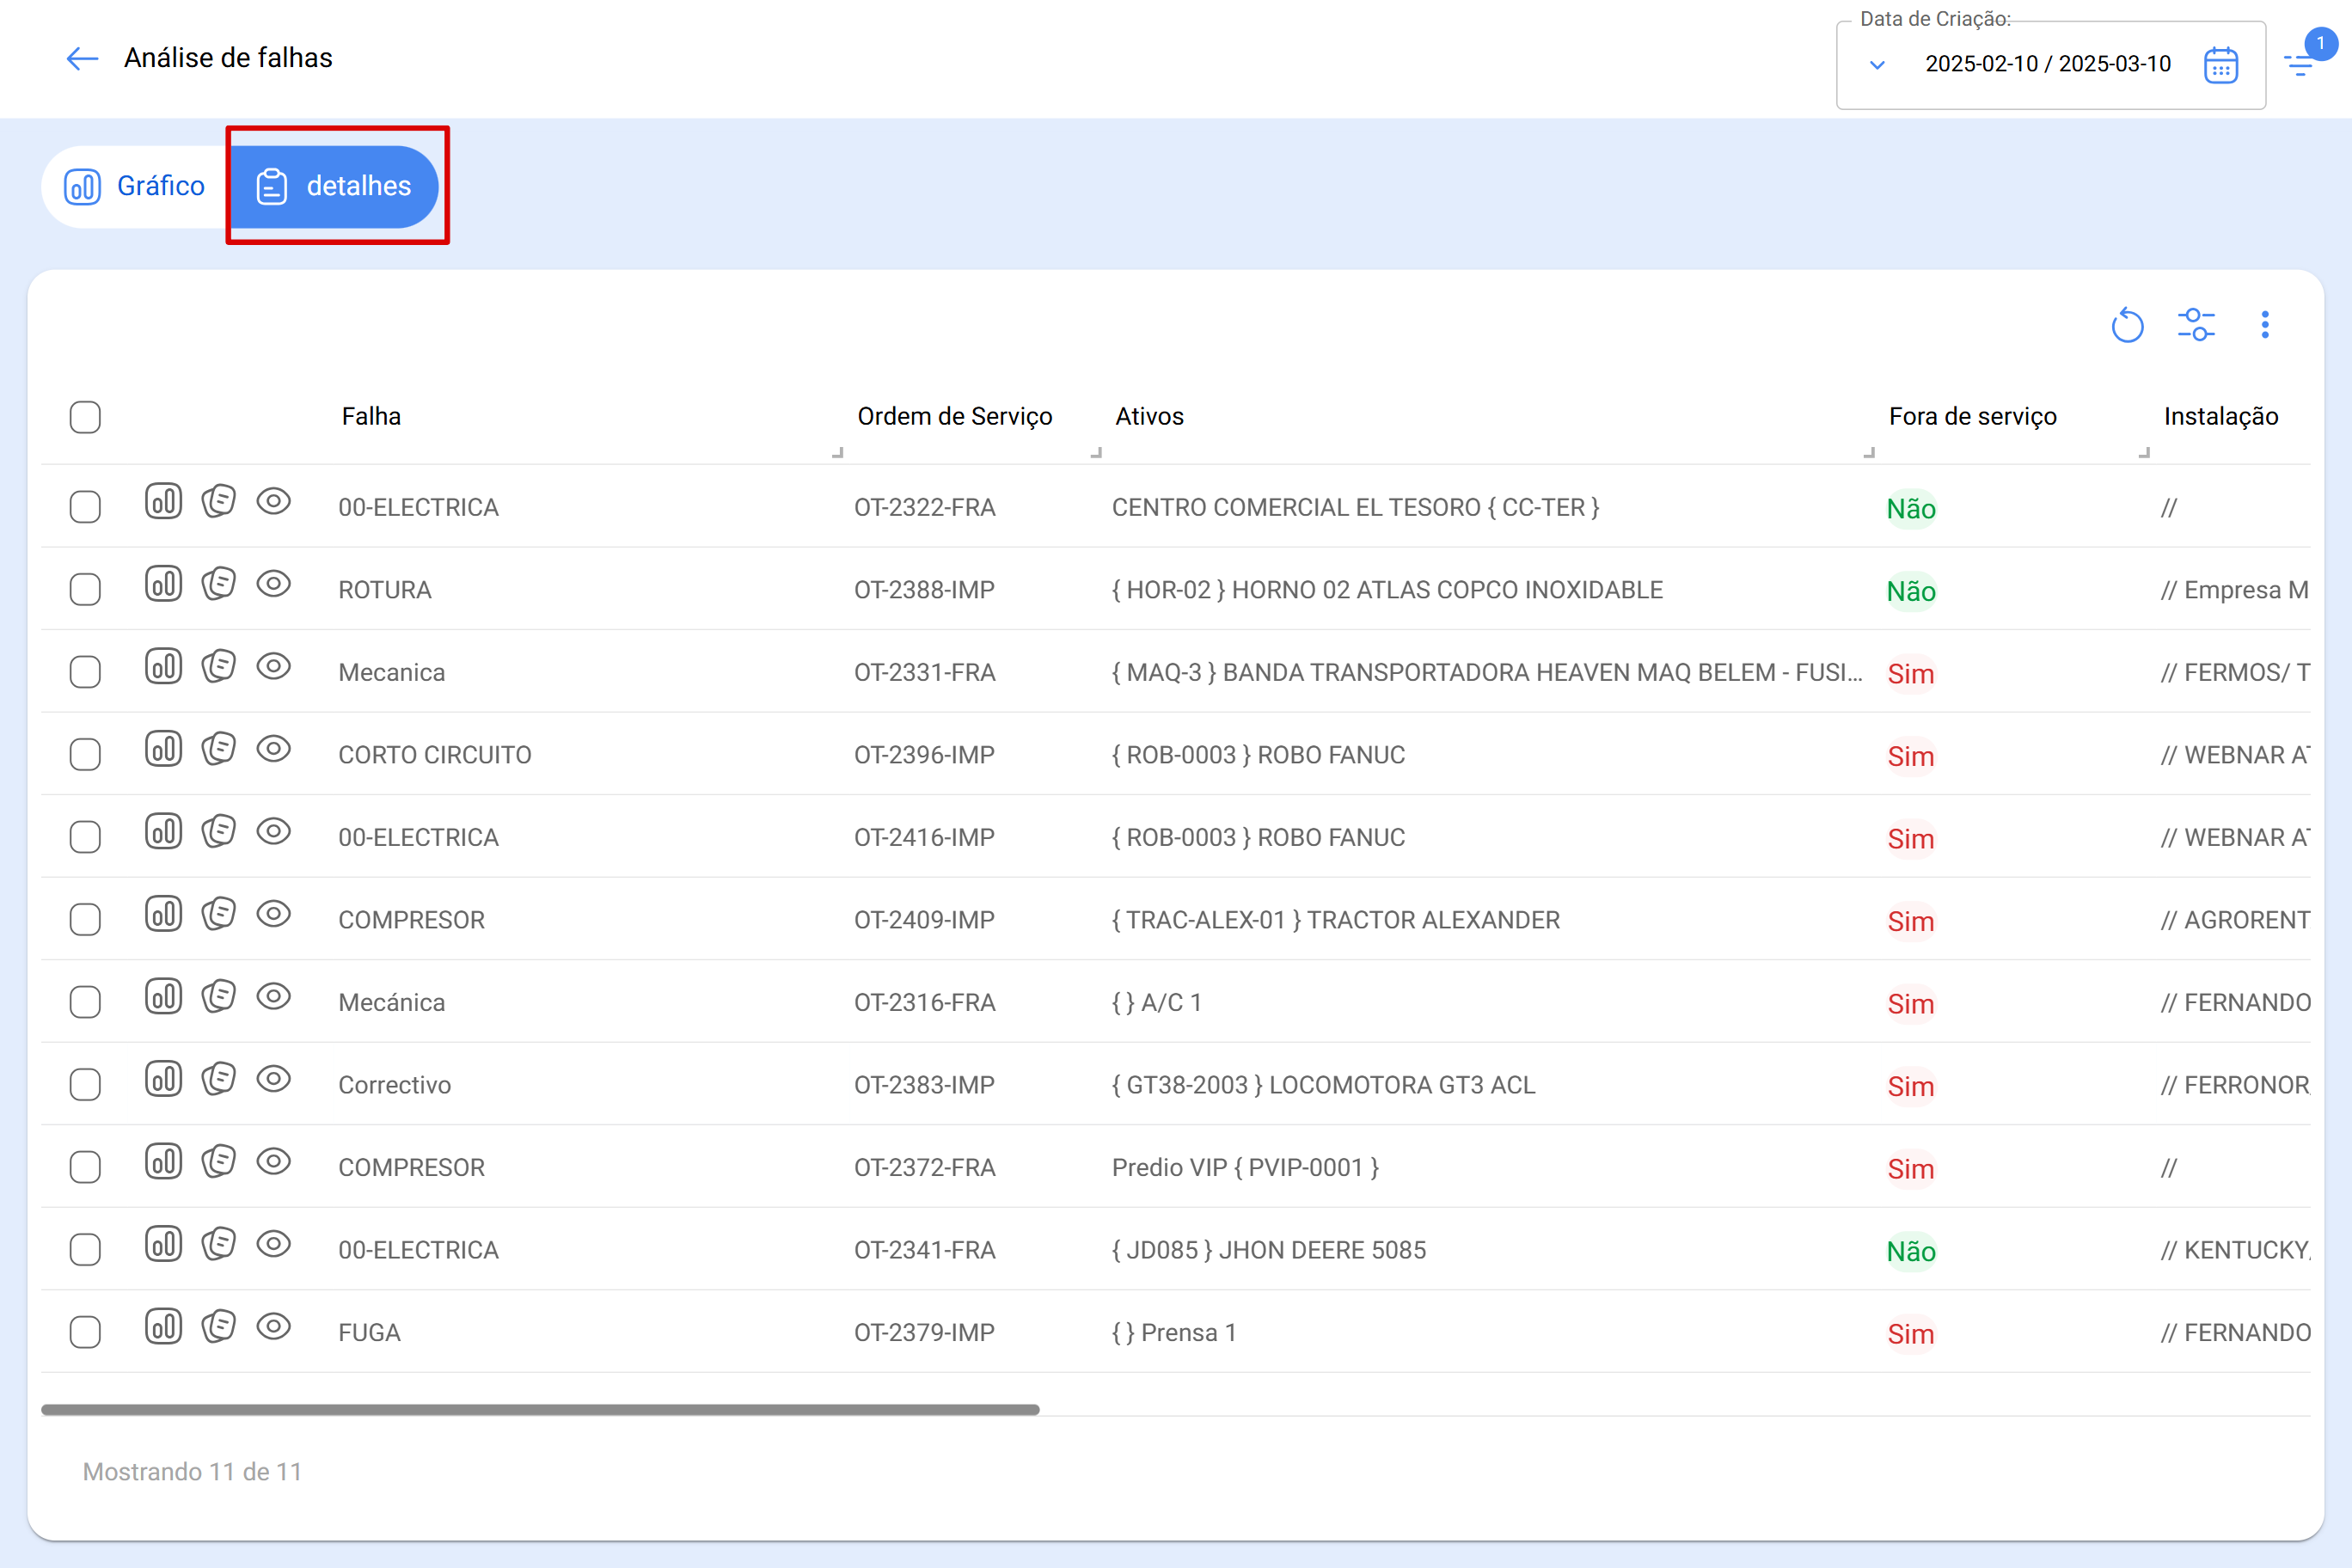The image size is (2352, 1568).
Task: Select the detalhes tab
Action: click(335, 186)
